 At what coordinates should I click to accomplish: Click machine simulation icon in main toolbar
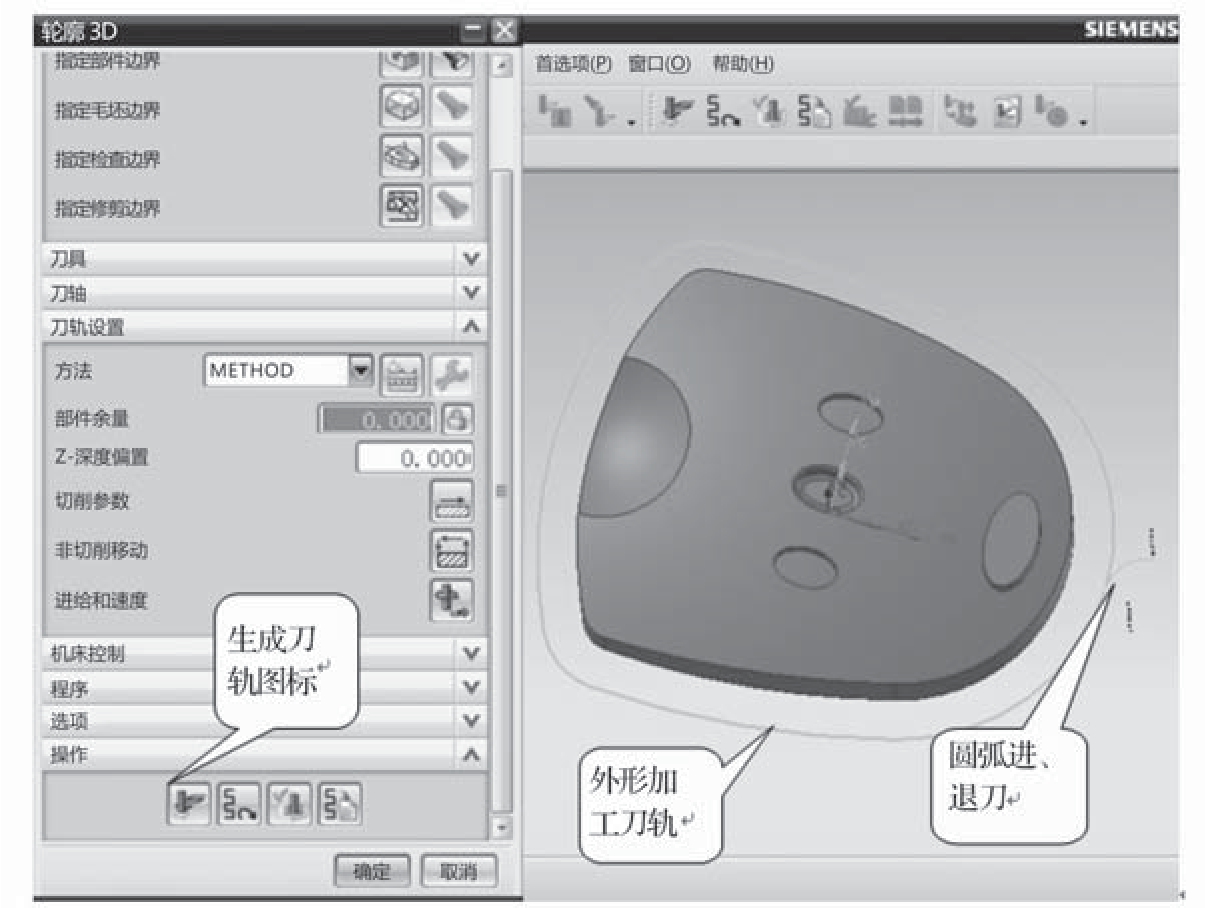tap(859, 111)
